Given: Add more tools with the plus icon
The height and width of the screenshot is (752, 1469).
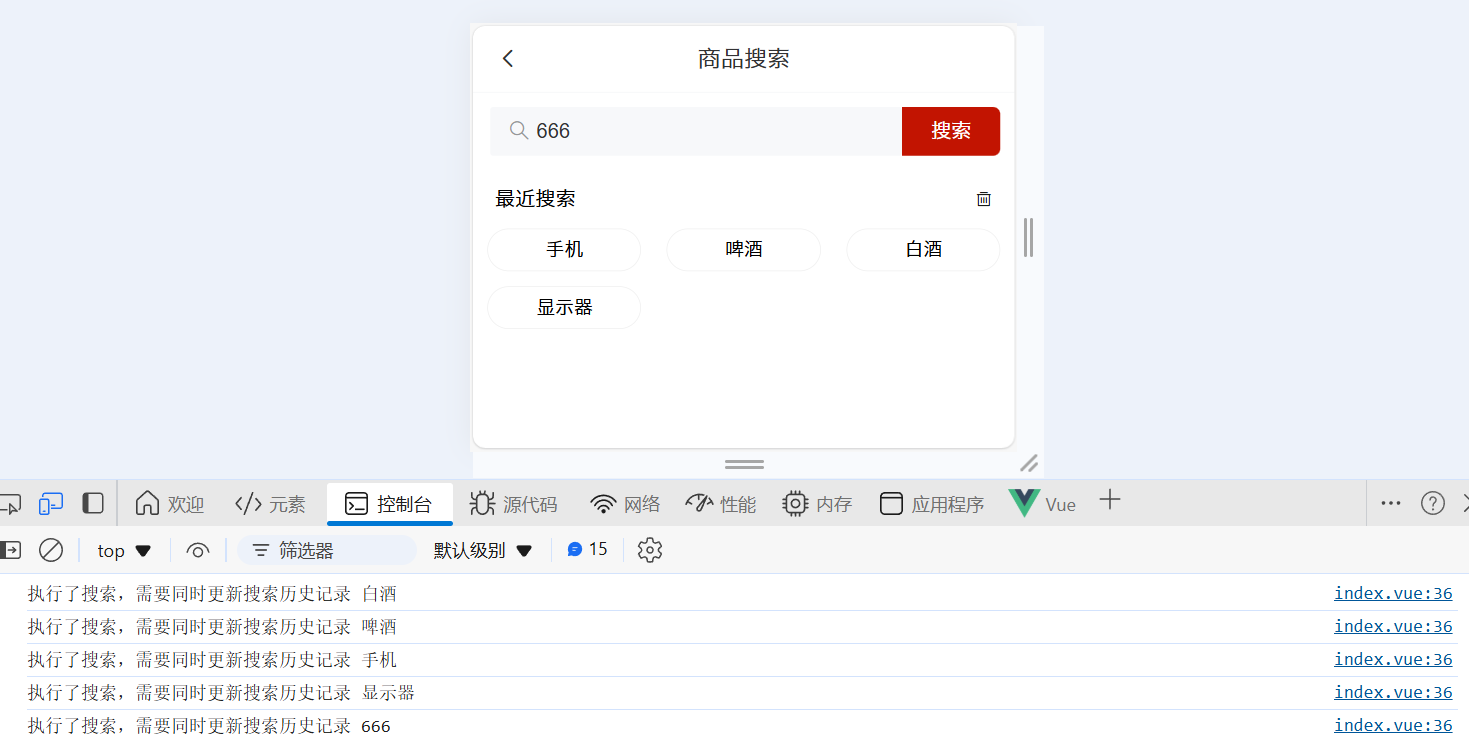Looking at the screenshot, I should pos(1110,501).
